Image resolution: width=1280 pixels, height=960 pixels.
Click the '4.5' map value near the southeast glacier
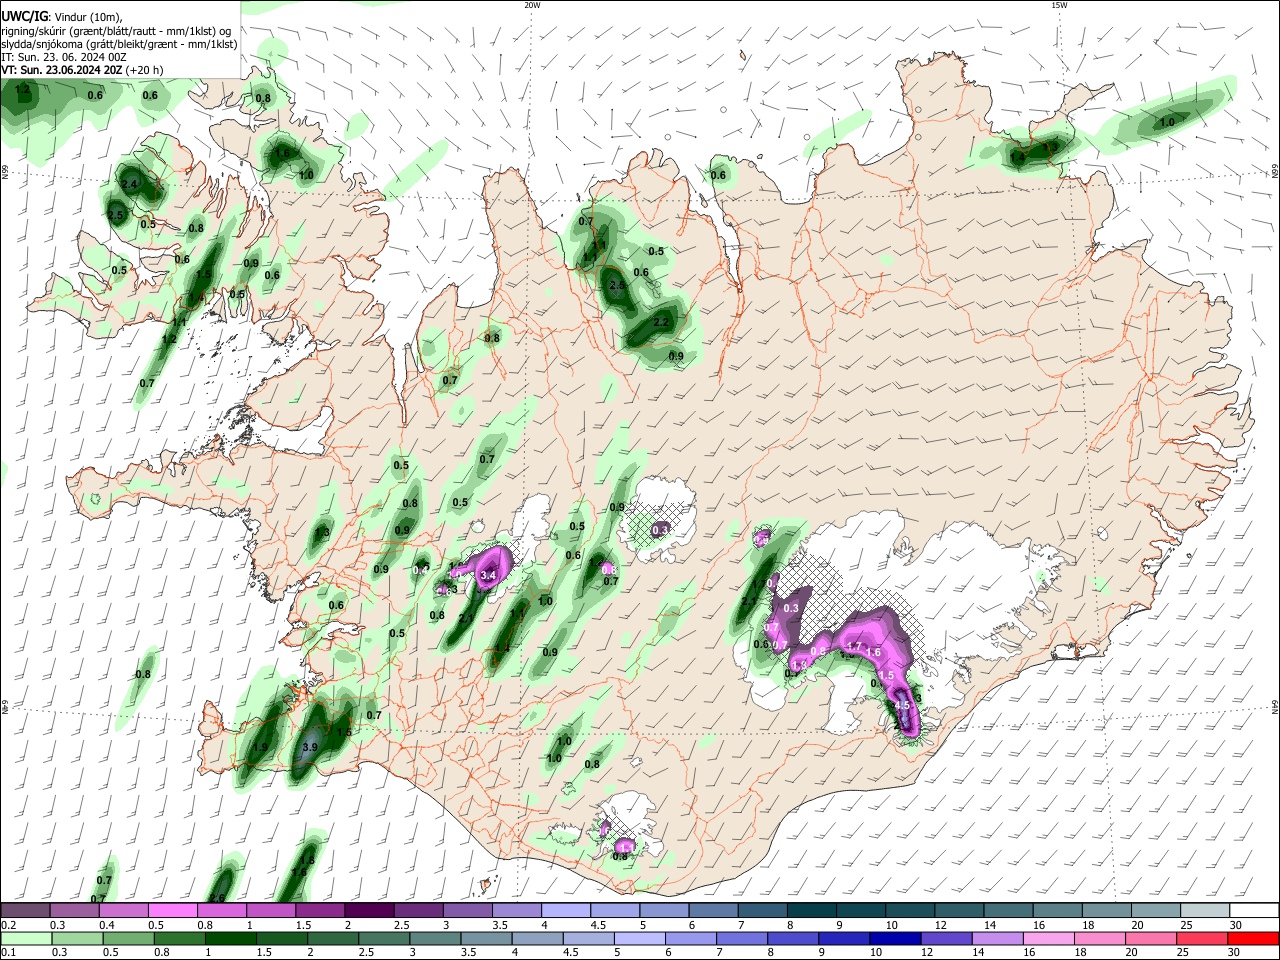[x=902, y=705]
